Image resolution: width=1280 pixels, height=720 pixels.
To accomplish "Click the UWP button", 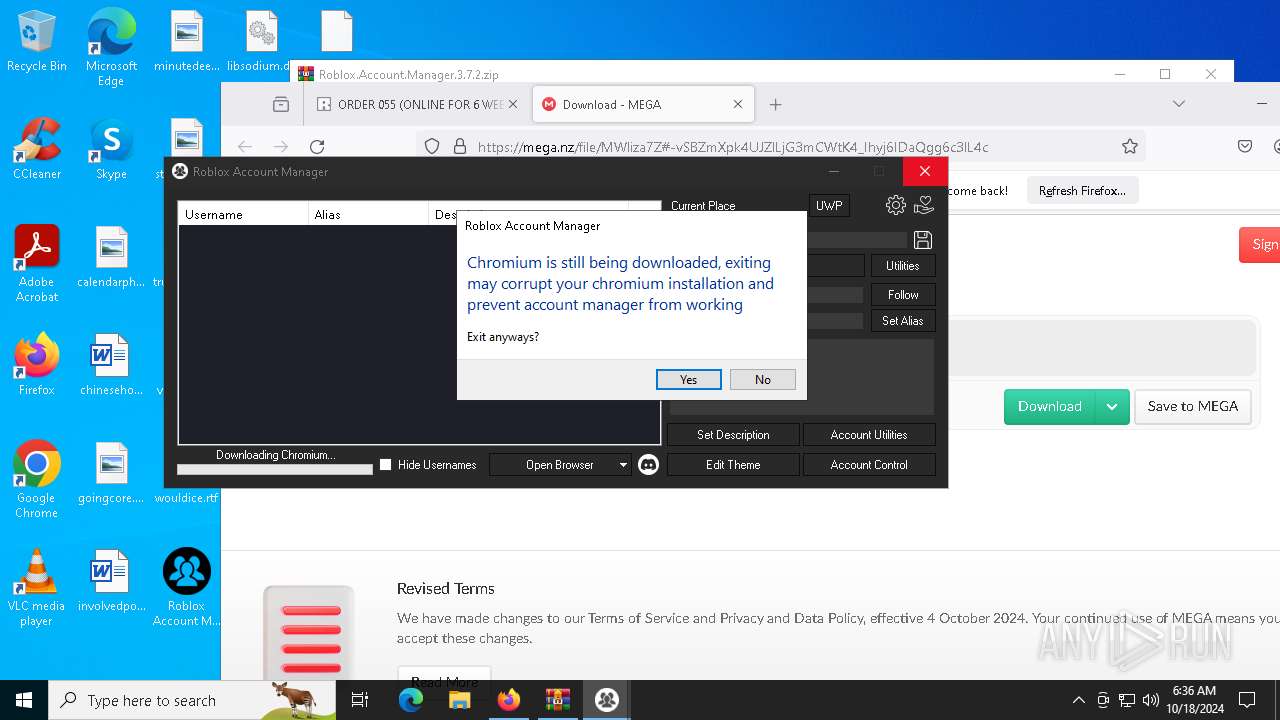I will tap(829, 206).
